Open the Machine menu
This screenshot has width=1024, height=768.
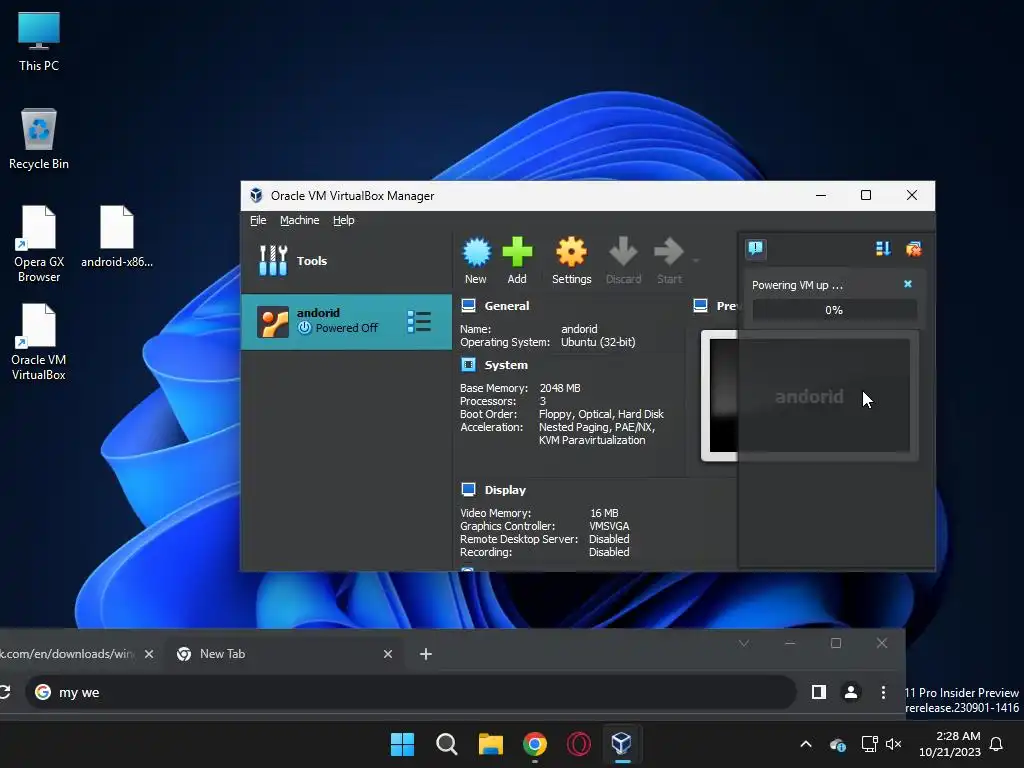point(300,220)
